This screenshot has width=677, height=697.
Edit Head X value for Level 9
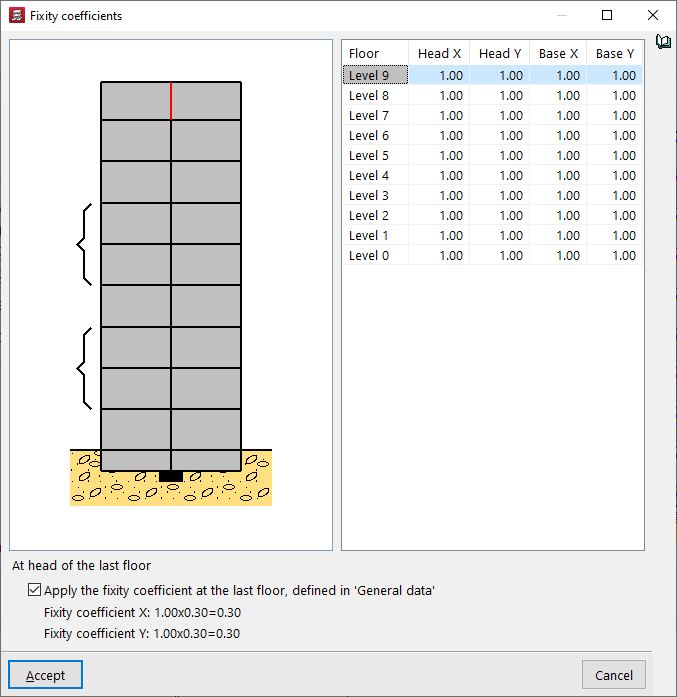tap(439, 75)
